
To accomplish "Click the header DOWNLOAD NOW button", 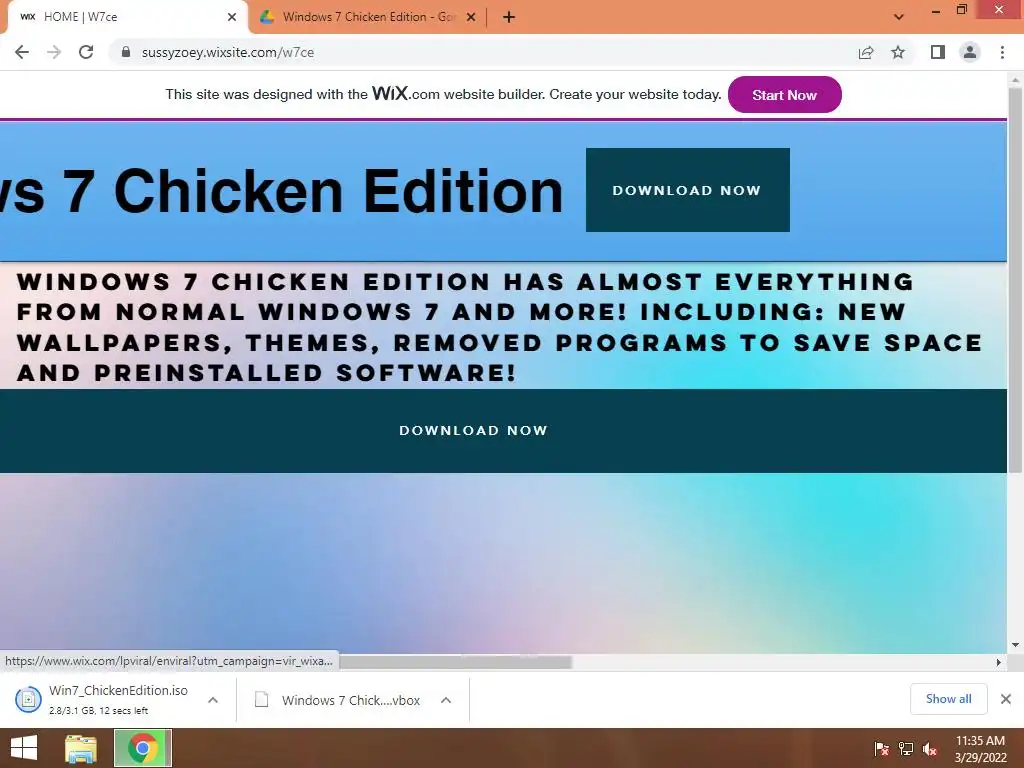I will click(x=688, y=190).
